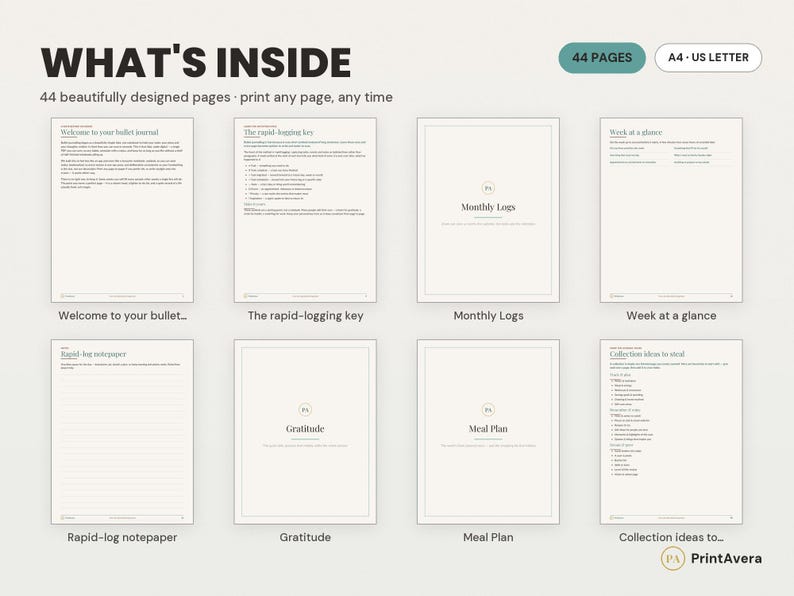Click the PrintAvera brand name text
Image resolution: width=794 pixels, height=596 pixels.
[x=726, y=559]
